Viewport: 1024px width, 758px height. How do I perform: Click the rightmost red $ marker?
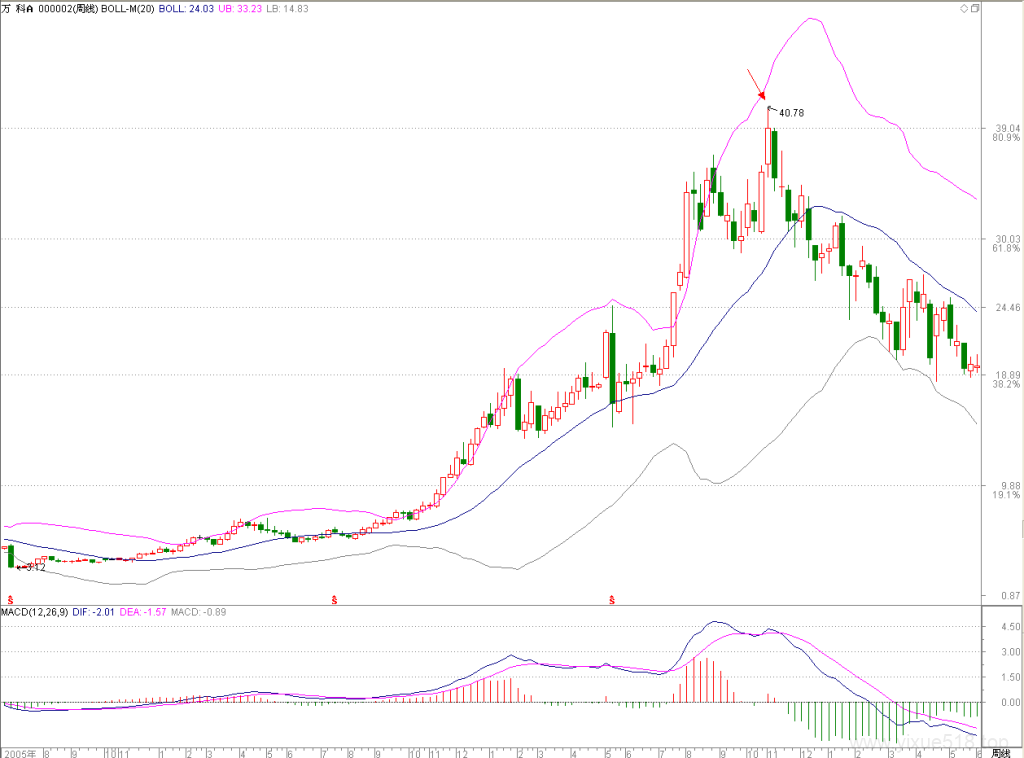click(x=612, y=599)
